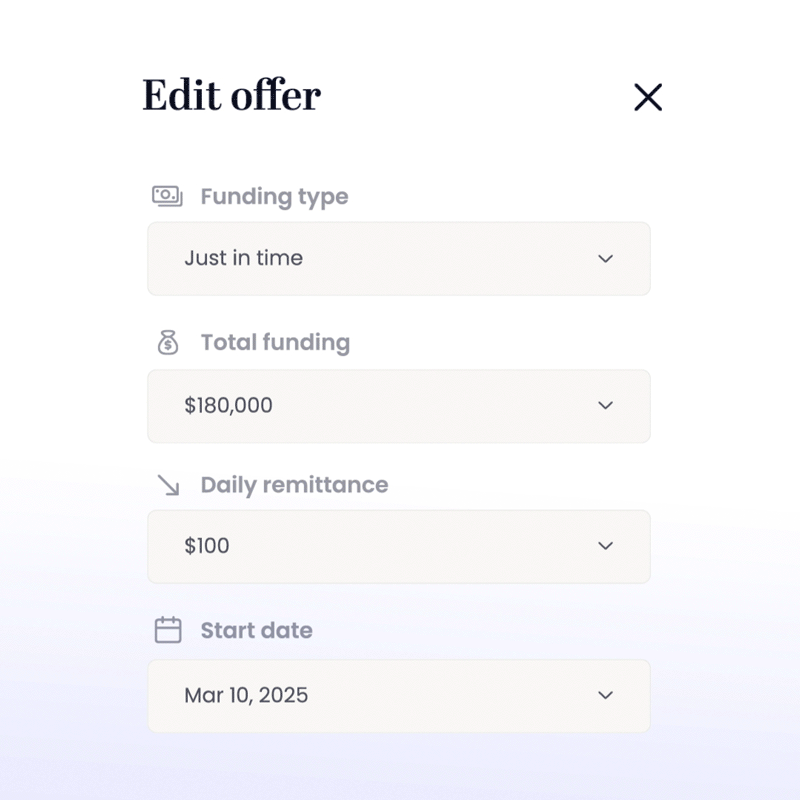Click the diagonal arrow Daily remittance icon
The image size is (800, 800).
click(168, 485)
